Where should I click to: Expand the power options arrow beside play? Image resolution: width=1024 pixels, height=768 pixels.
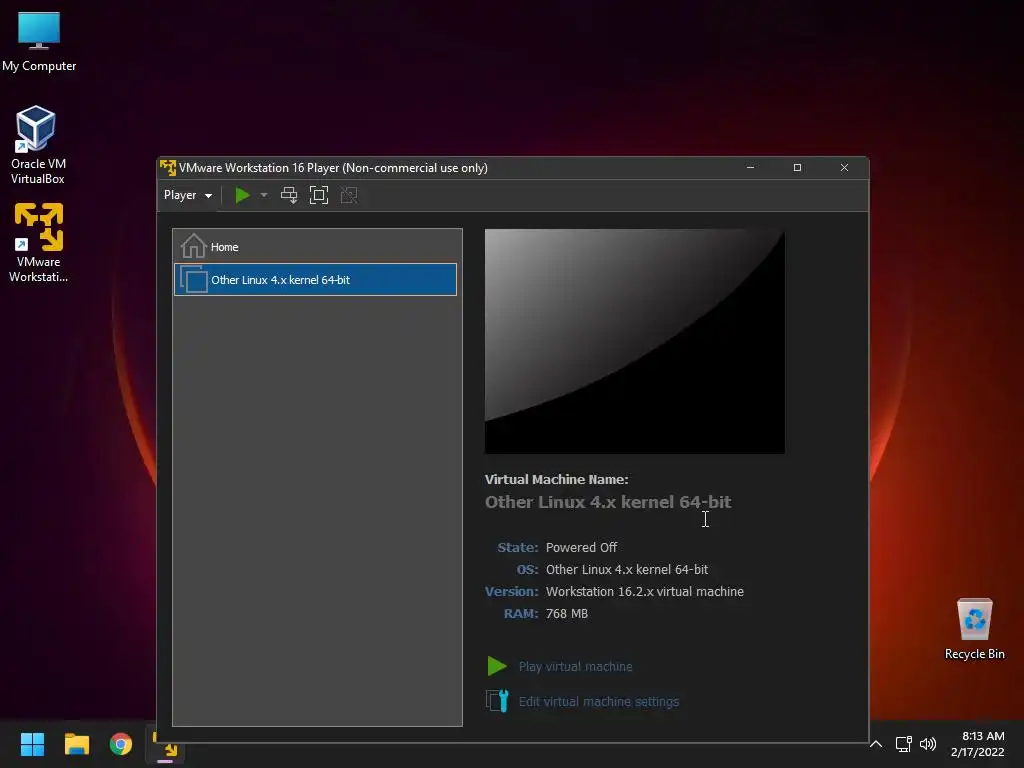(264, 195)
